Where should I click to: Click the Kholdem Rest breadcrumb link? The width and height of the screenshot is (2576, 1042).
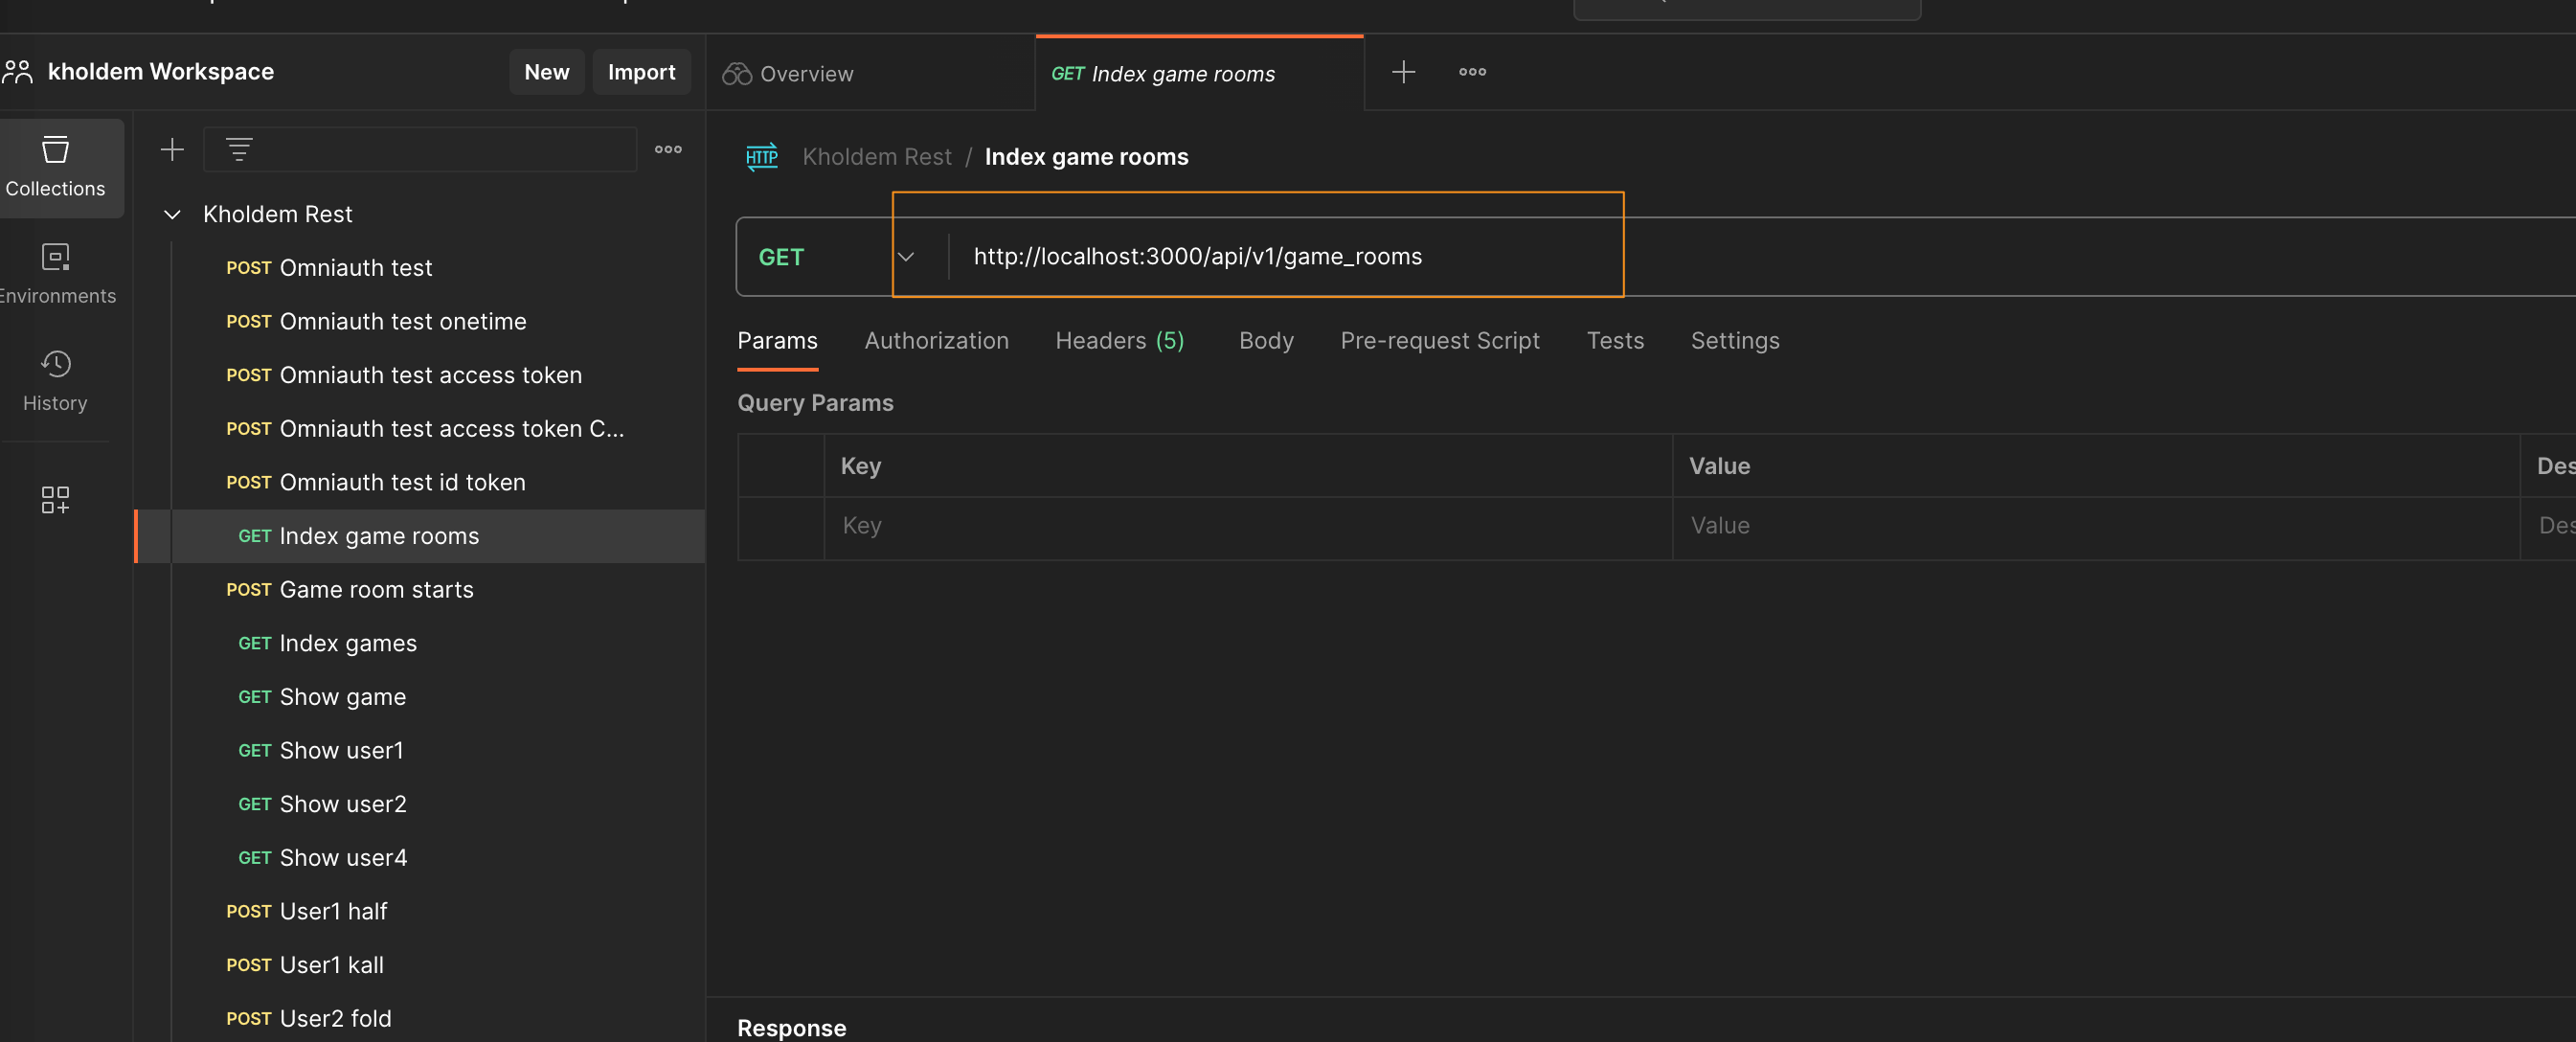tap(877, 157)
